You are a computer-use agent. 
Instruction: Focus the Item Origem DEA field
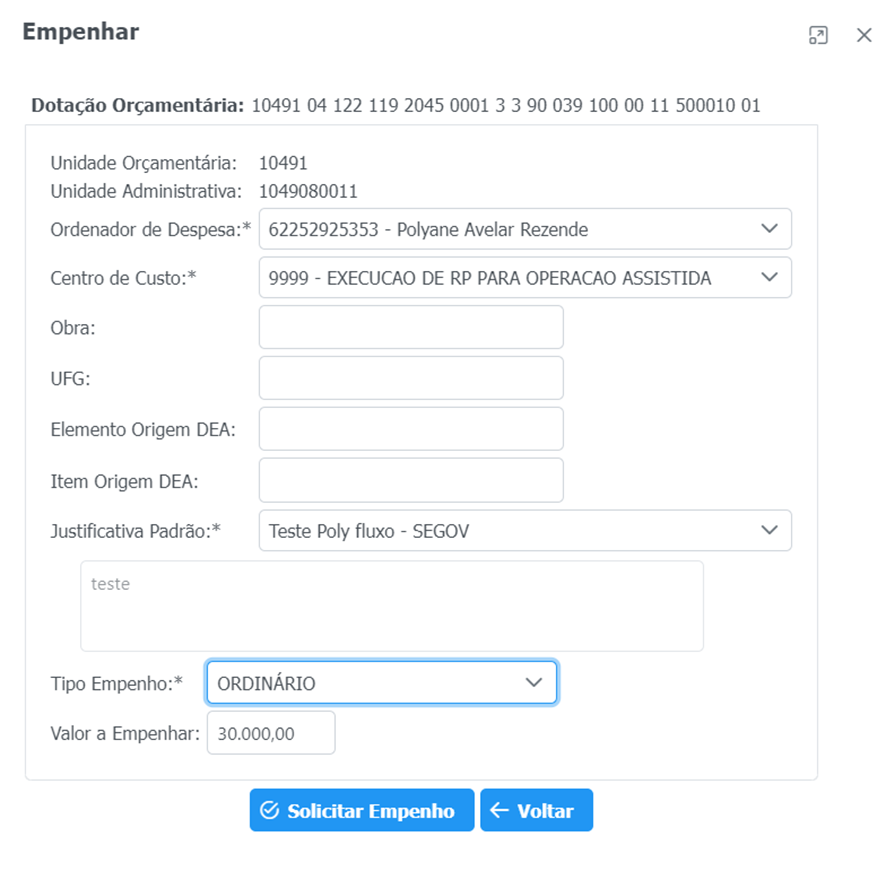[411, 480]
